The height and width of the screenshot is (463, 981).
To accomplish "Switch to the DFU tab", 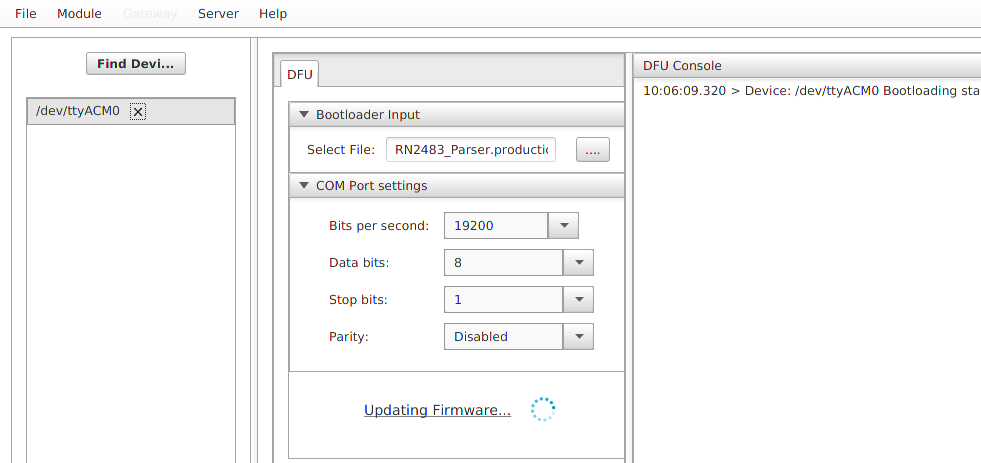I will click(299, 74).
